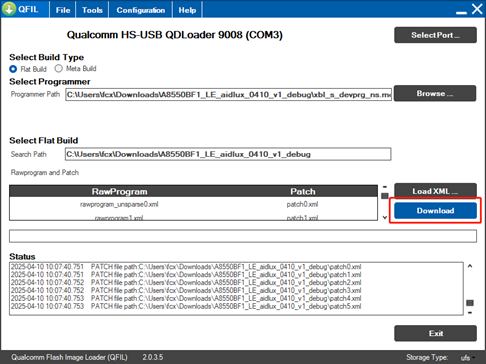Click the Patch column header
Screen dimensions: 486x364
(x=303, y=191)
